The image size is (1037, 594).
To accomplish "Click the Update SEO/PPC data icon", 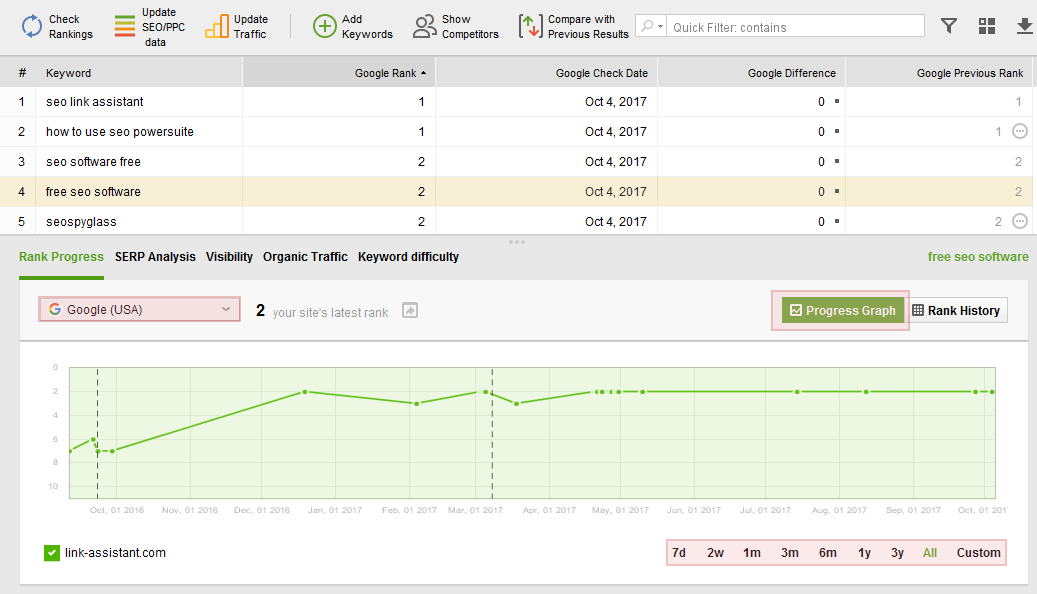I will tap(124, 26).
